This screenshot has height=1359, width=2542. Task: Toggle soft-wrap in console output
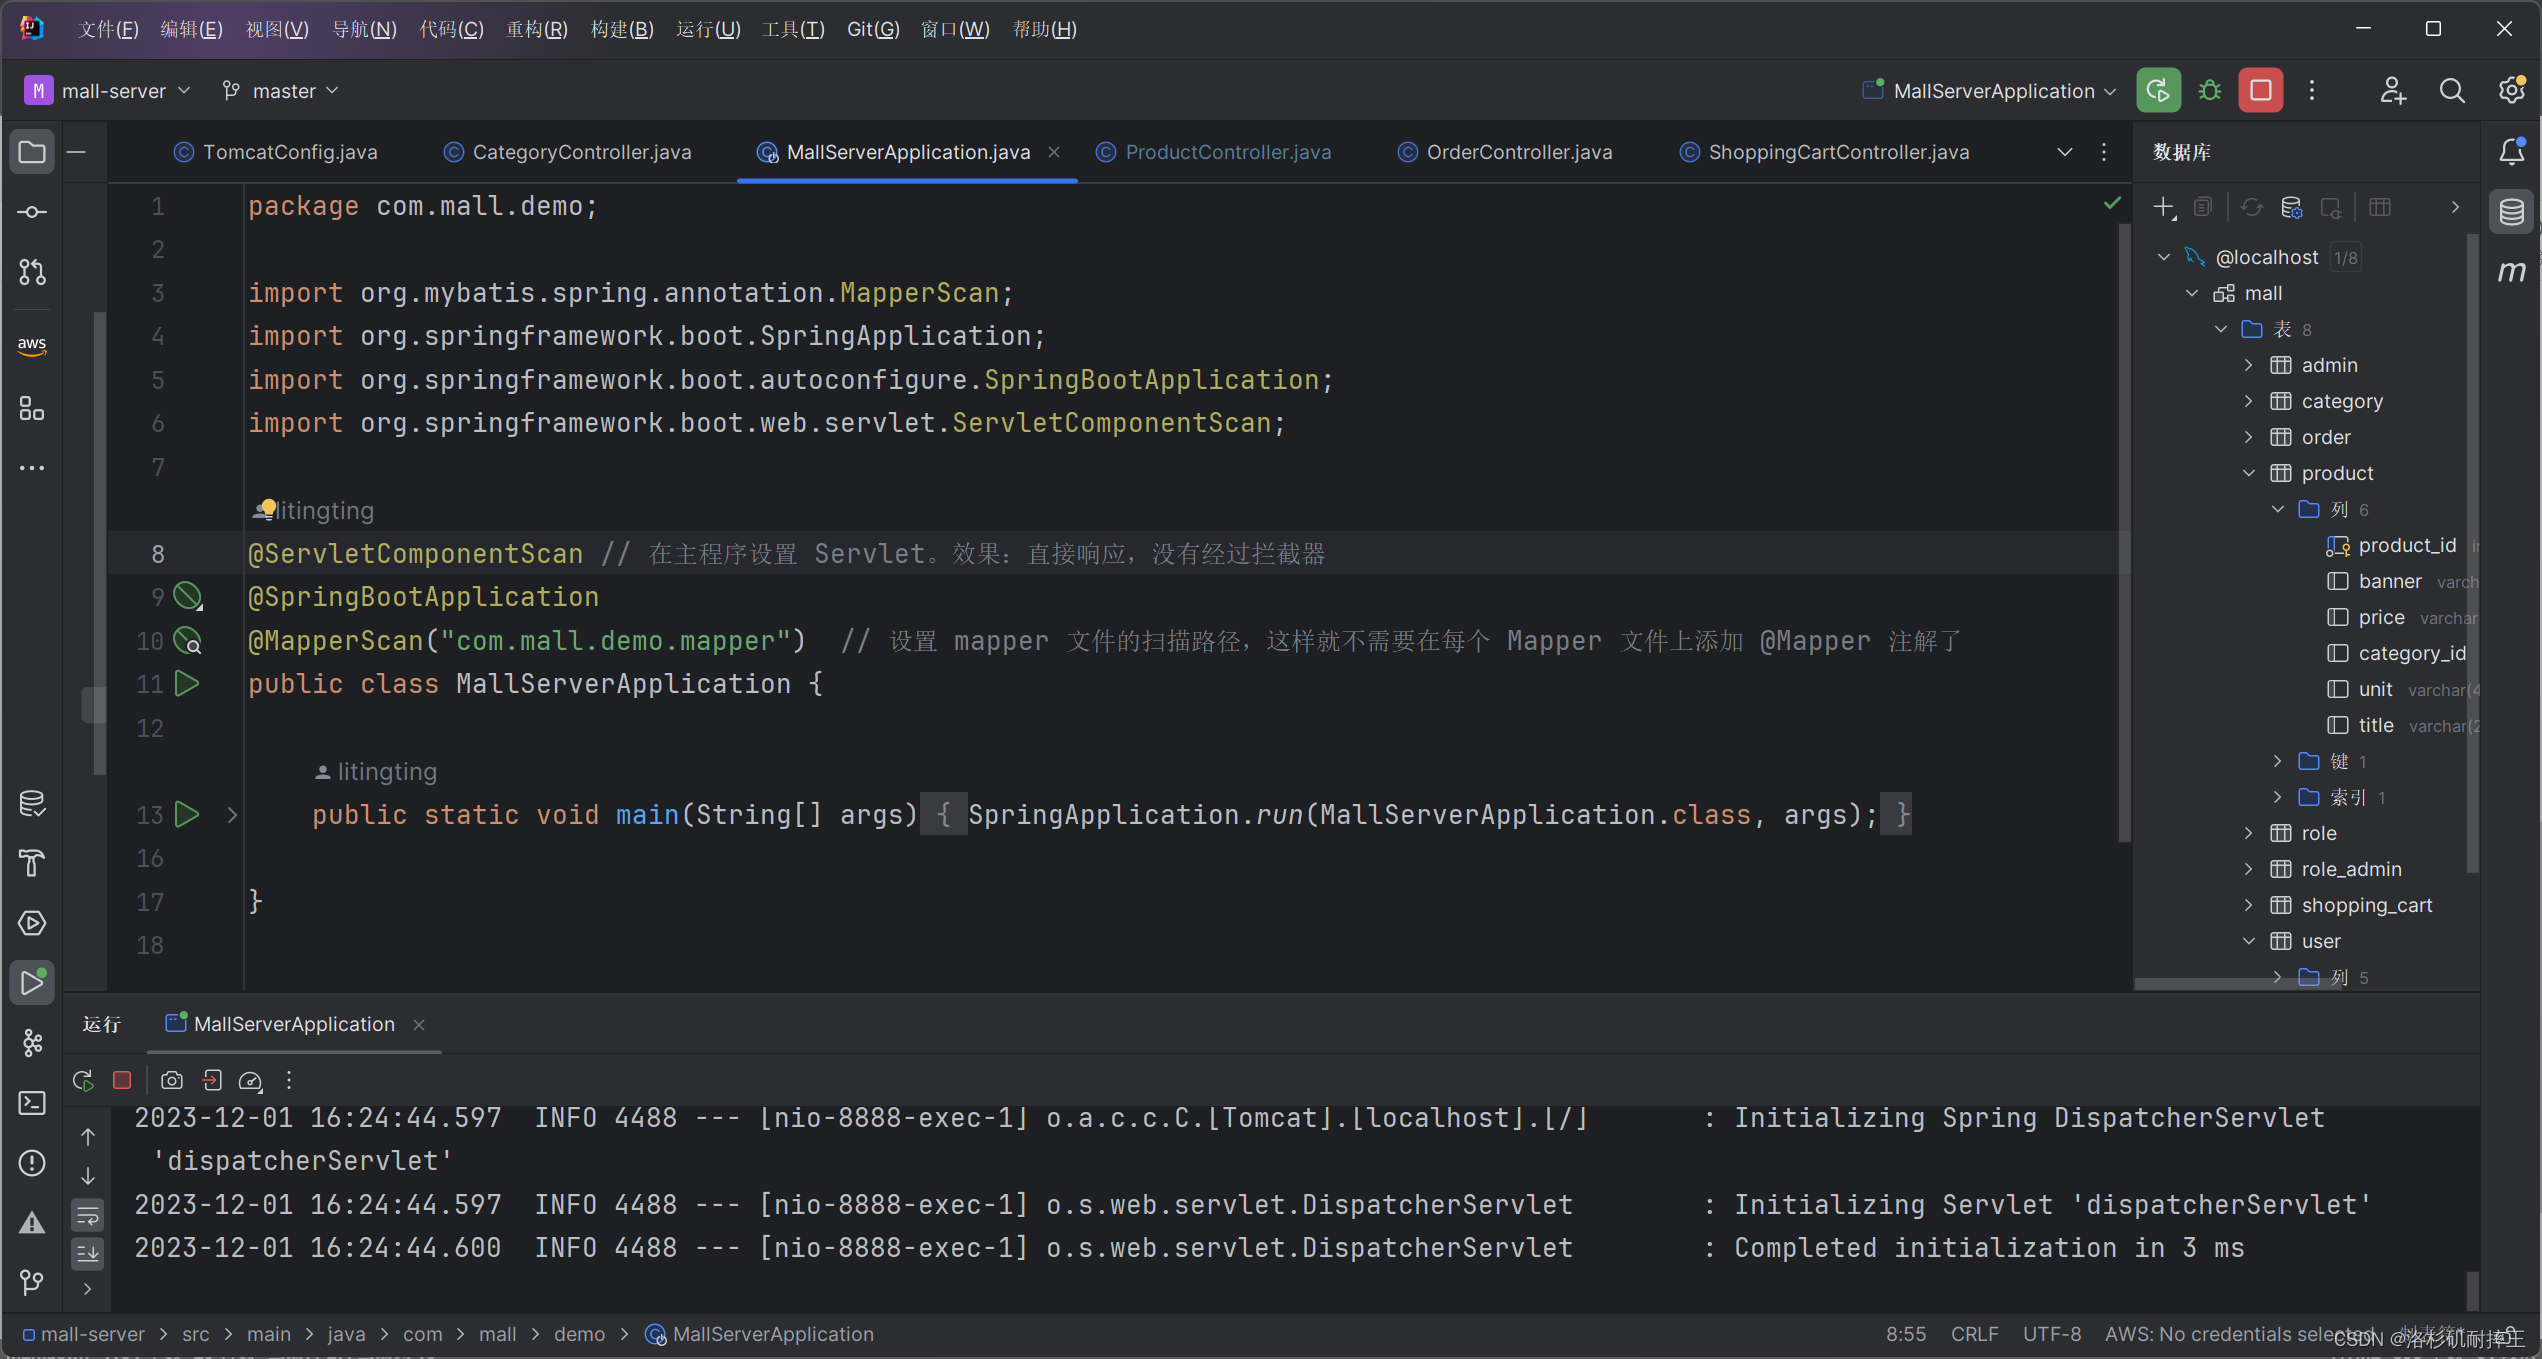[x=88, y=1216]
